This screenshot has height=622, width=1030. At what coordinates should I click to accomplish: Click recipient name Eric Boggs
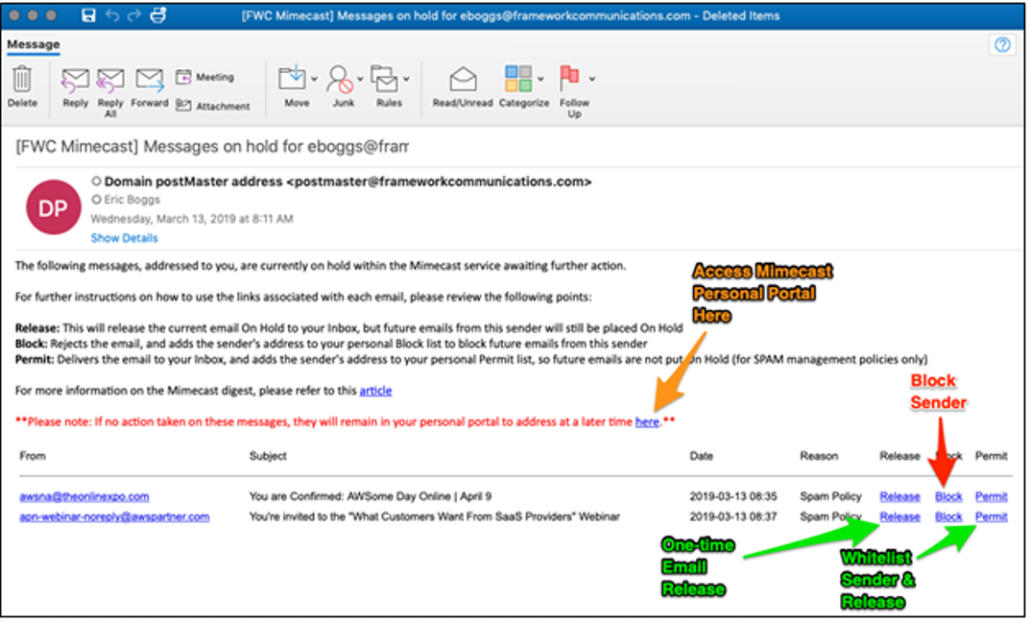tap(132, 199)
